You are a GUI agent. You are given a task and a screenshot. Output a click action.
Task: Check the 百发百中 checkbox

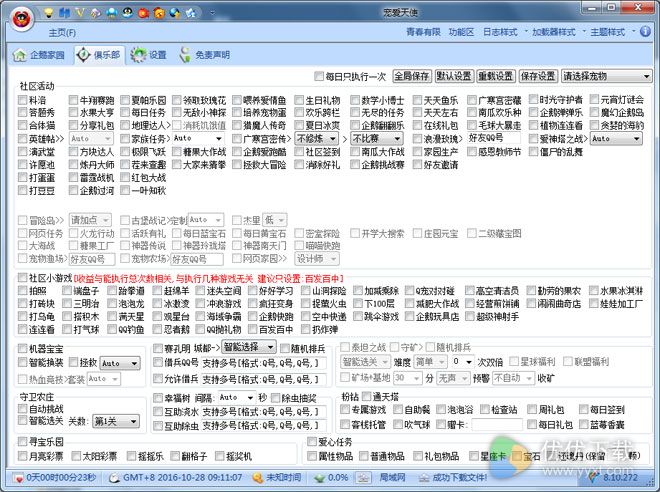(x=253, y=329)
